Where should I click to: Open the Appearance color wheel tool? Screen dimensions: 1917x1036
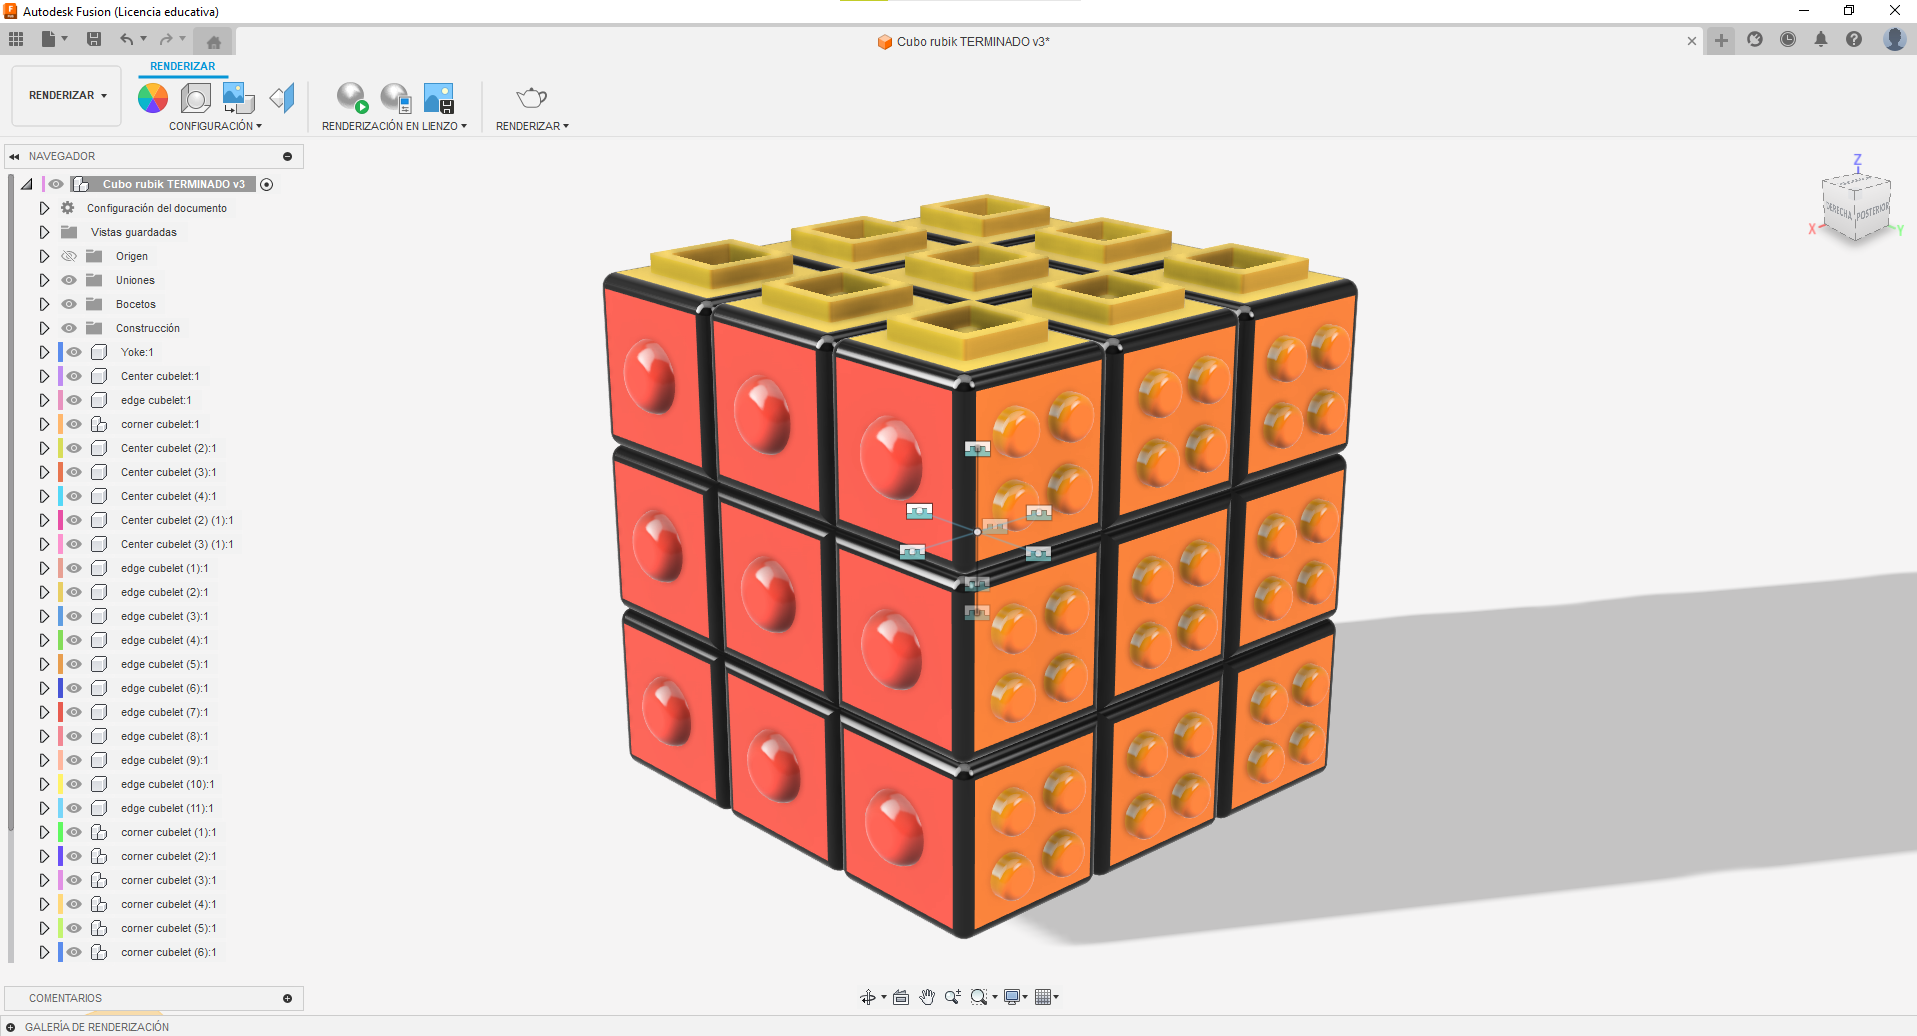coord(152,97)
